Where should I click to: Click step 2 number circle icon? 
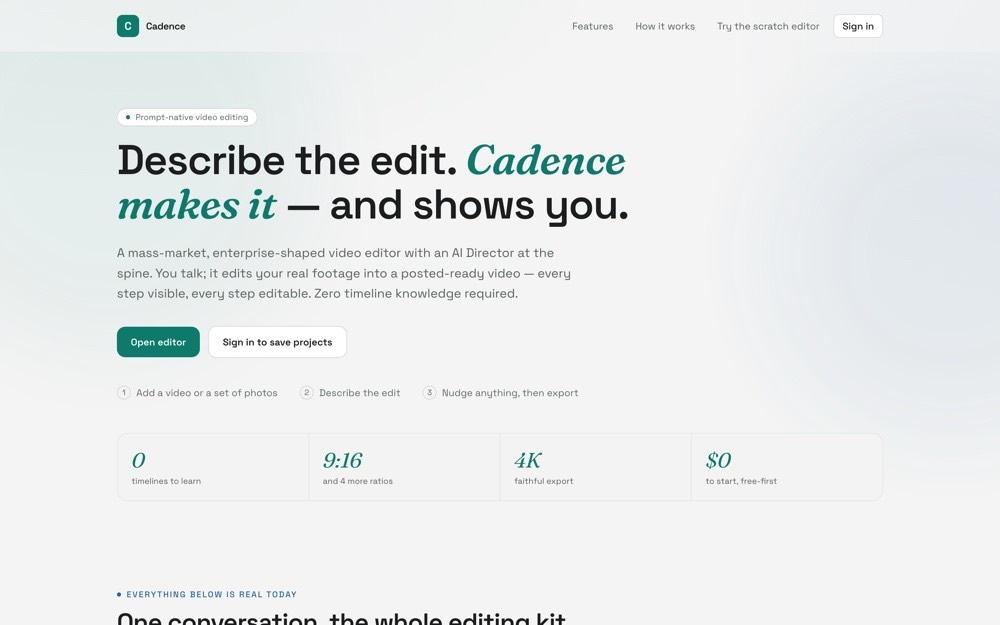coord(307,393)
